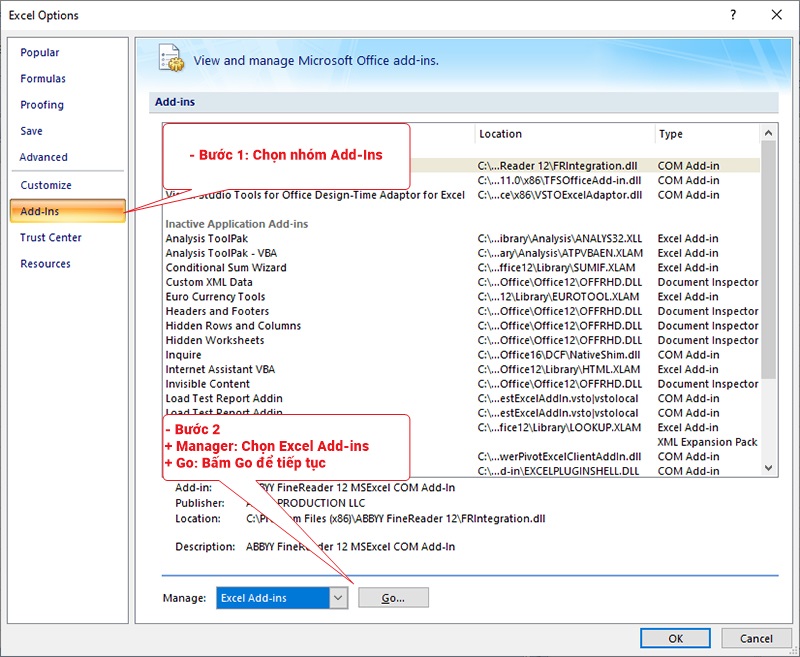Cancel the Excel Options dialog

[x=756, y=639]
